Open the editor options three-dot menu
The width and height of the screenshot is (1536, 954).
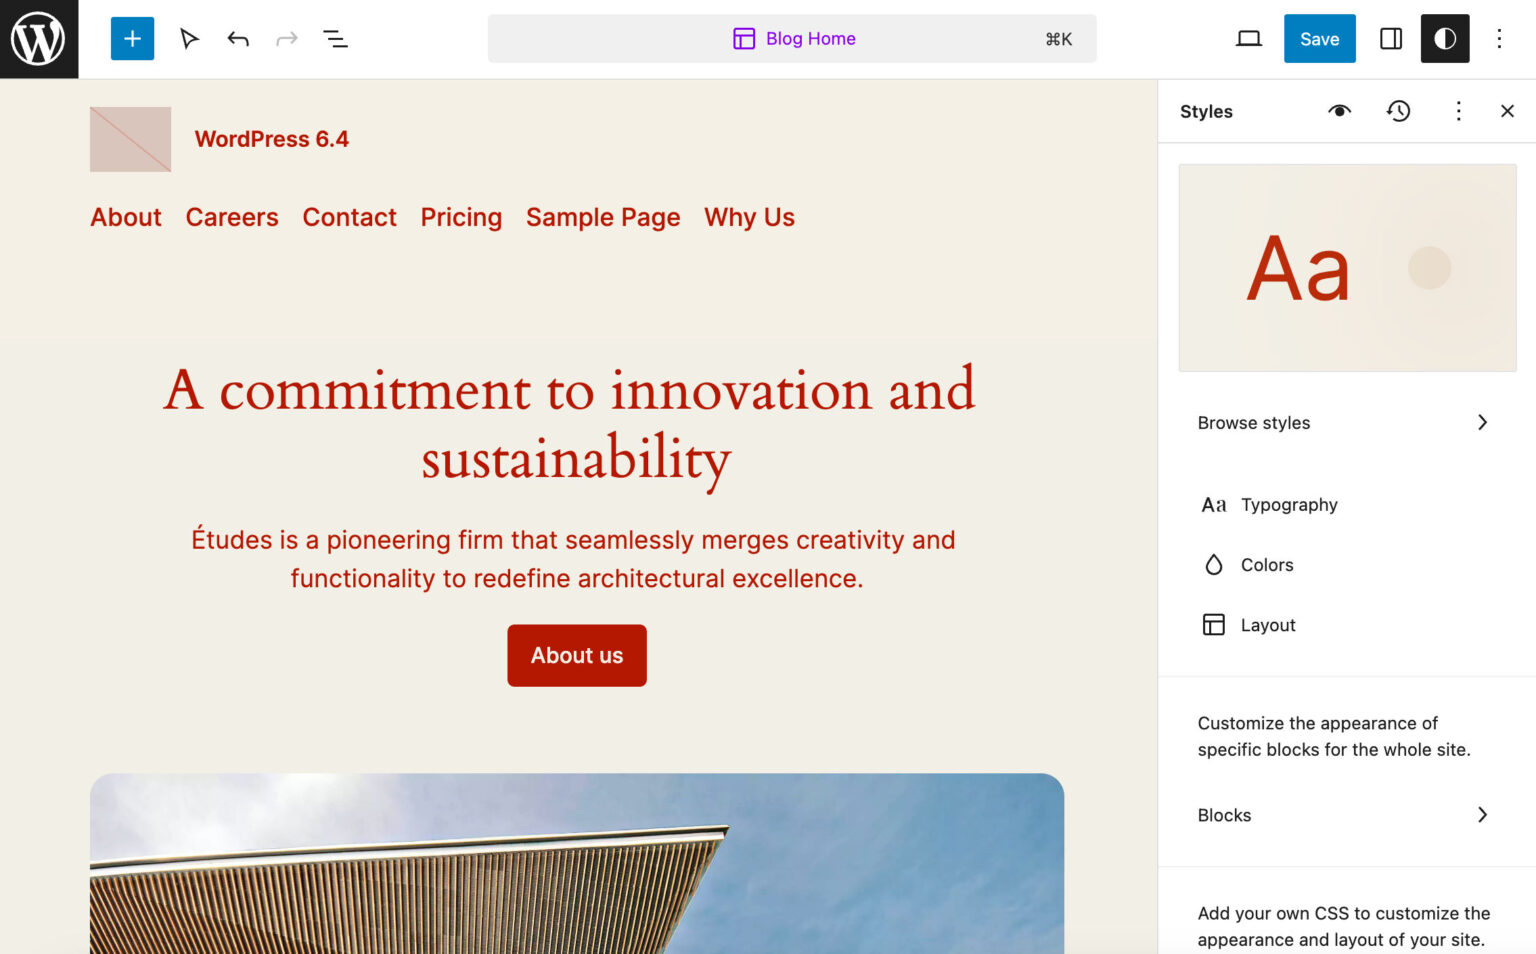[x=1499, y=38]
